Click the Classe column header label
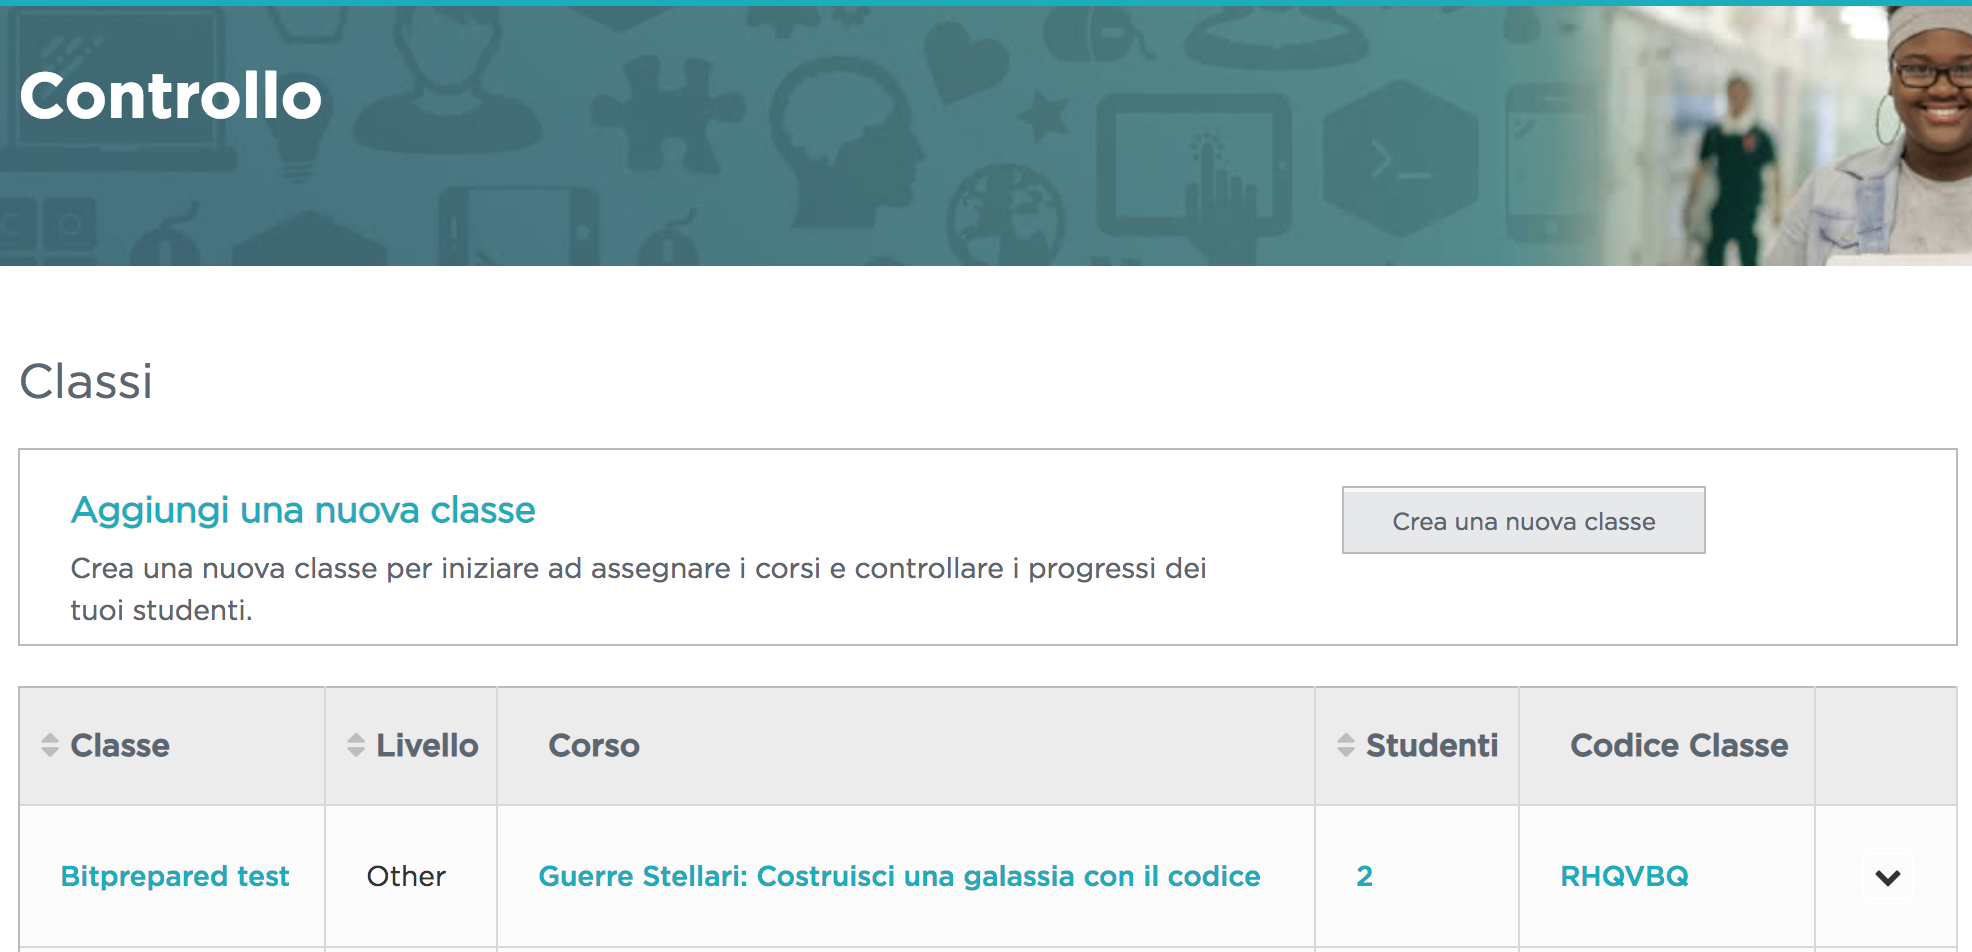The height and width of the screenshot is (952, 1972). pos(120,745)
